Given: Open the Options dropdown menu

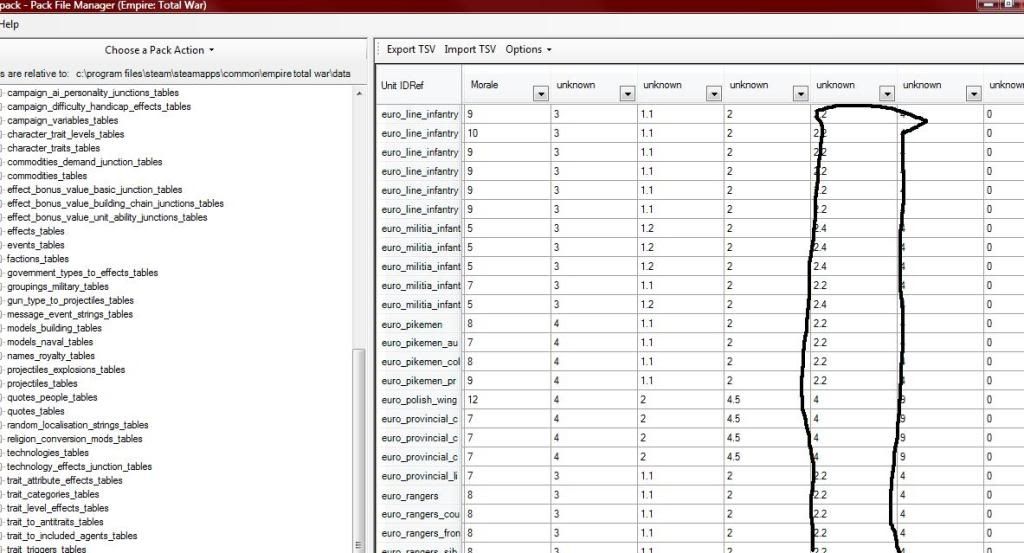Looking at the screenshot, I should tap(528, 49).
